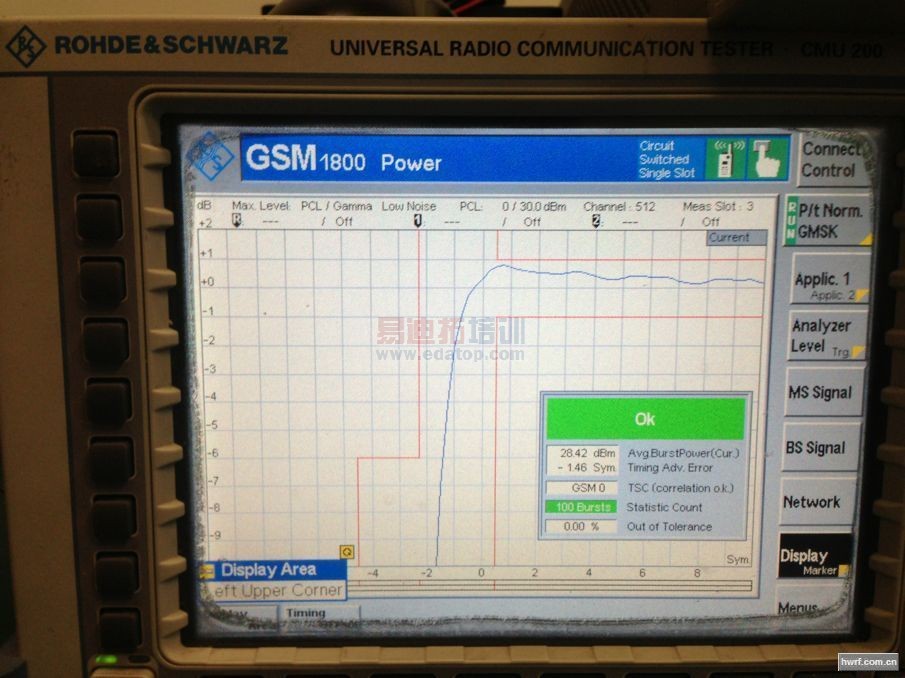Screen dimensions: 905x678
Task: Click the green Ok result box
Action: tap(645, 419)
